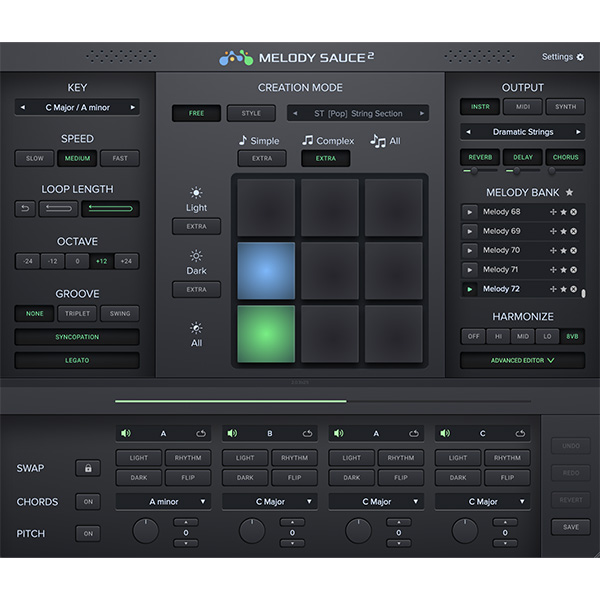Trigger the green glowing melody pad
600x600 pixels.
point(266,334)
